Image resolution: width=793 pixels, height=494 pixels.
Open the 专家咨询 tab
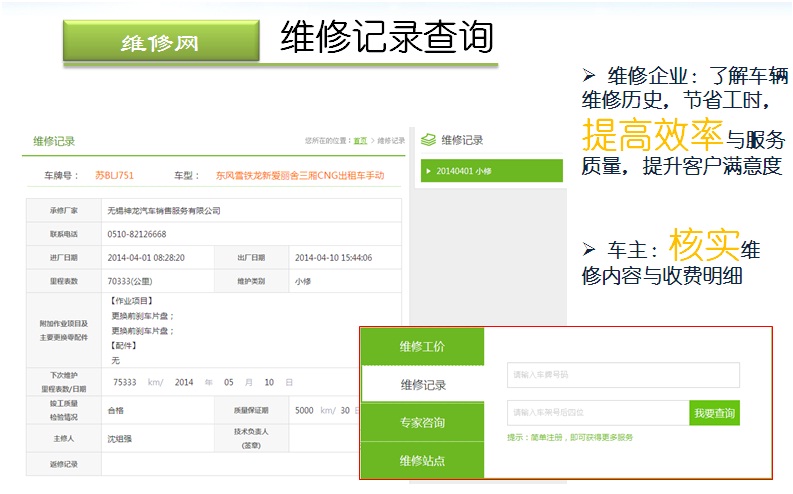422,423
